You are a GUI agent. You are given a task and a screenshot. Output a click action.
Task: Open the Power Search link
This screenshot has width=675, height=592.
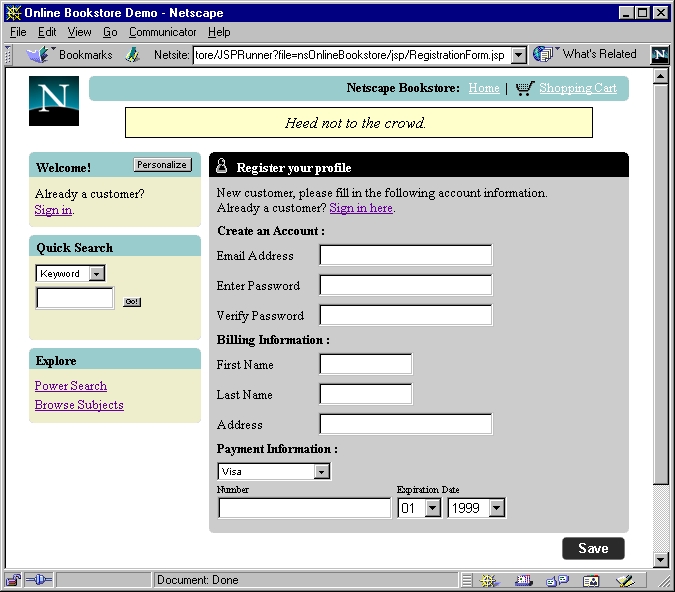click(71, 386)
